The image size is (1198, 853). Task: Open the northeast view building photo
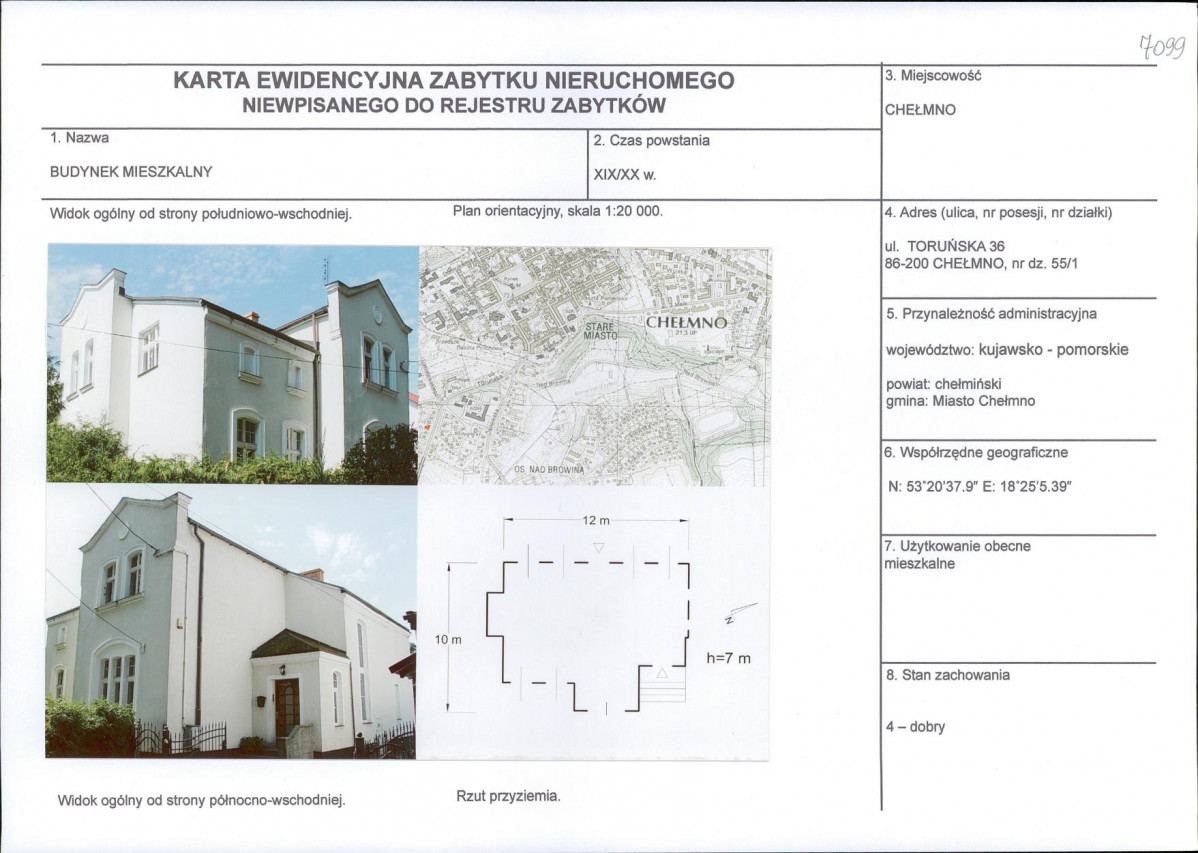pos(230,622)
